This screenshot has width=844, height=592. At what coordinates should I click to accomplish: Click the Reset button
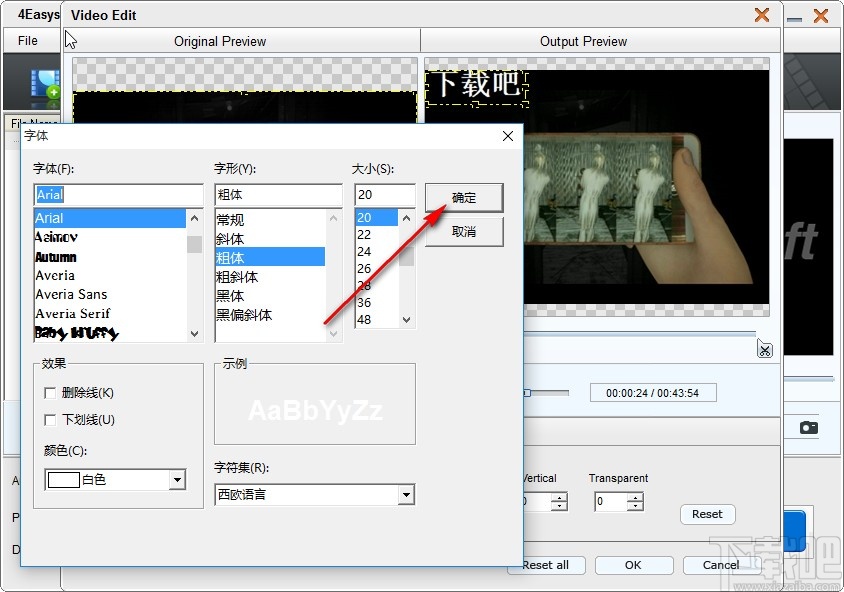tap(707, 514)
